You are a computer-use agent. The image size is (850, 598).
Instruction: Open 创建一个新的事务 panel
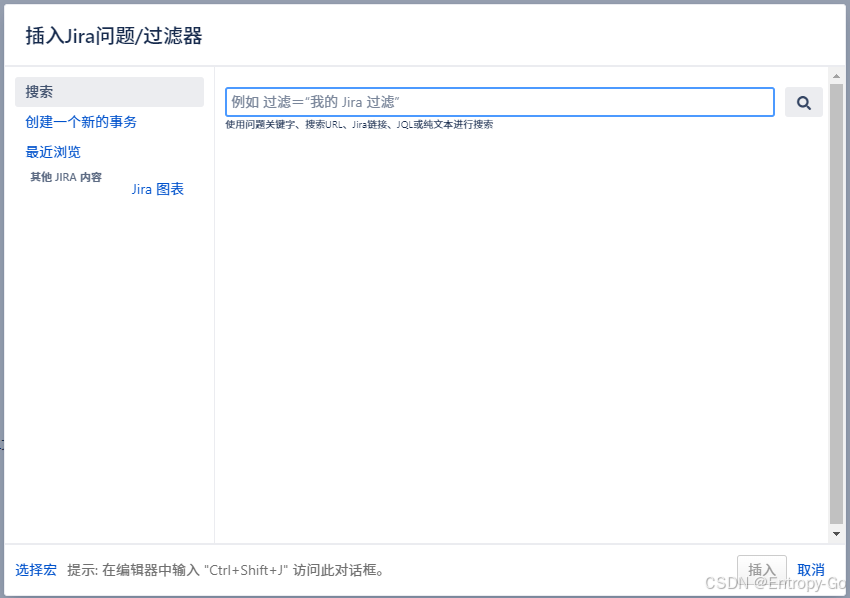[x=81, y=122]
